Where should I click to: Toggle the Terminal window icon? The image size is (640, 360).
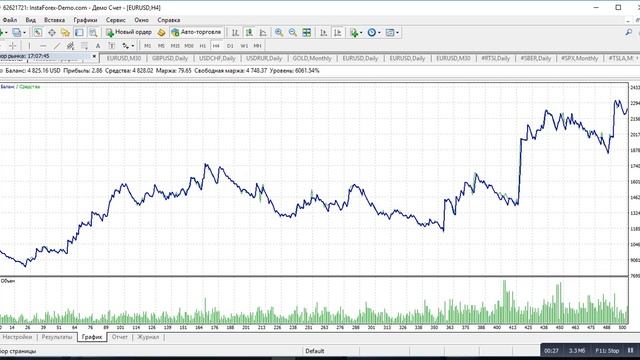coord(79,32)
